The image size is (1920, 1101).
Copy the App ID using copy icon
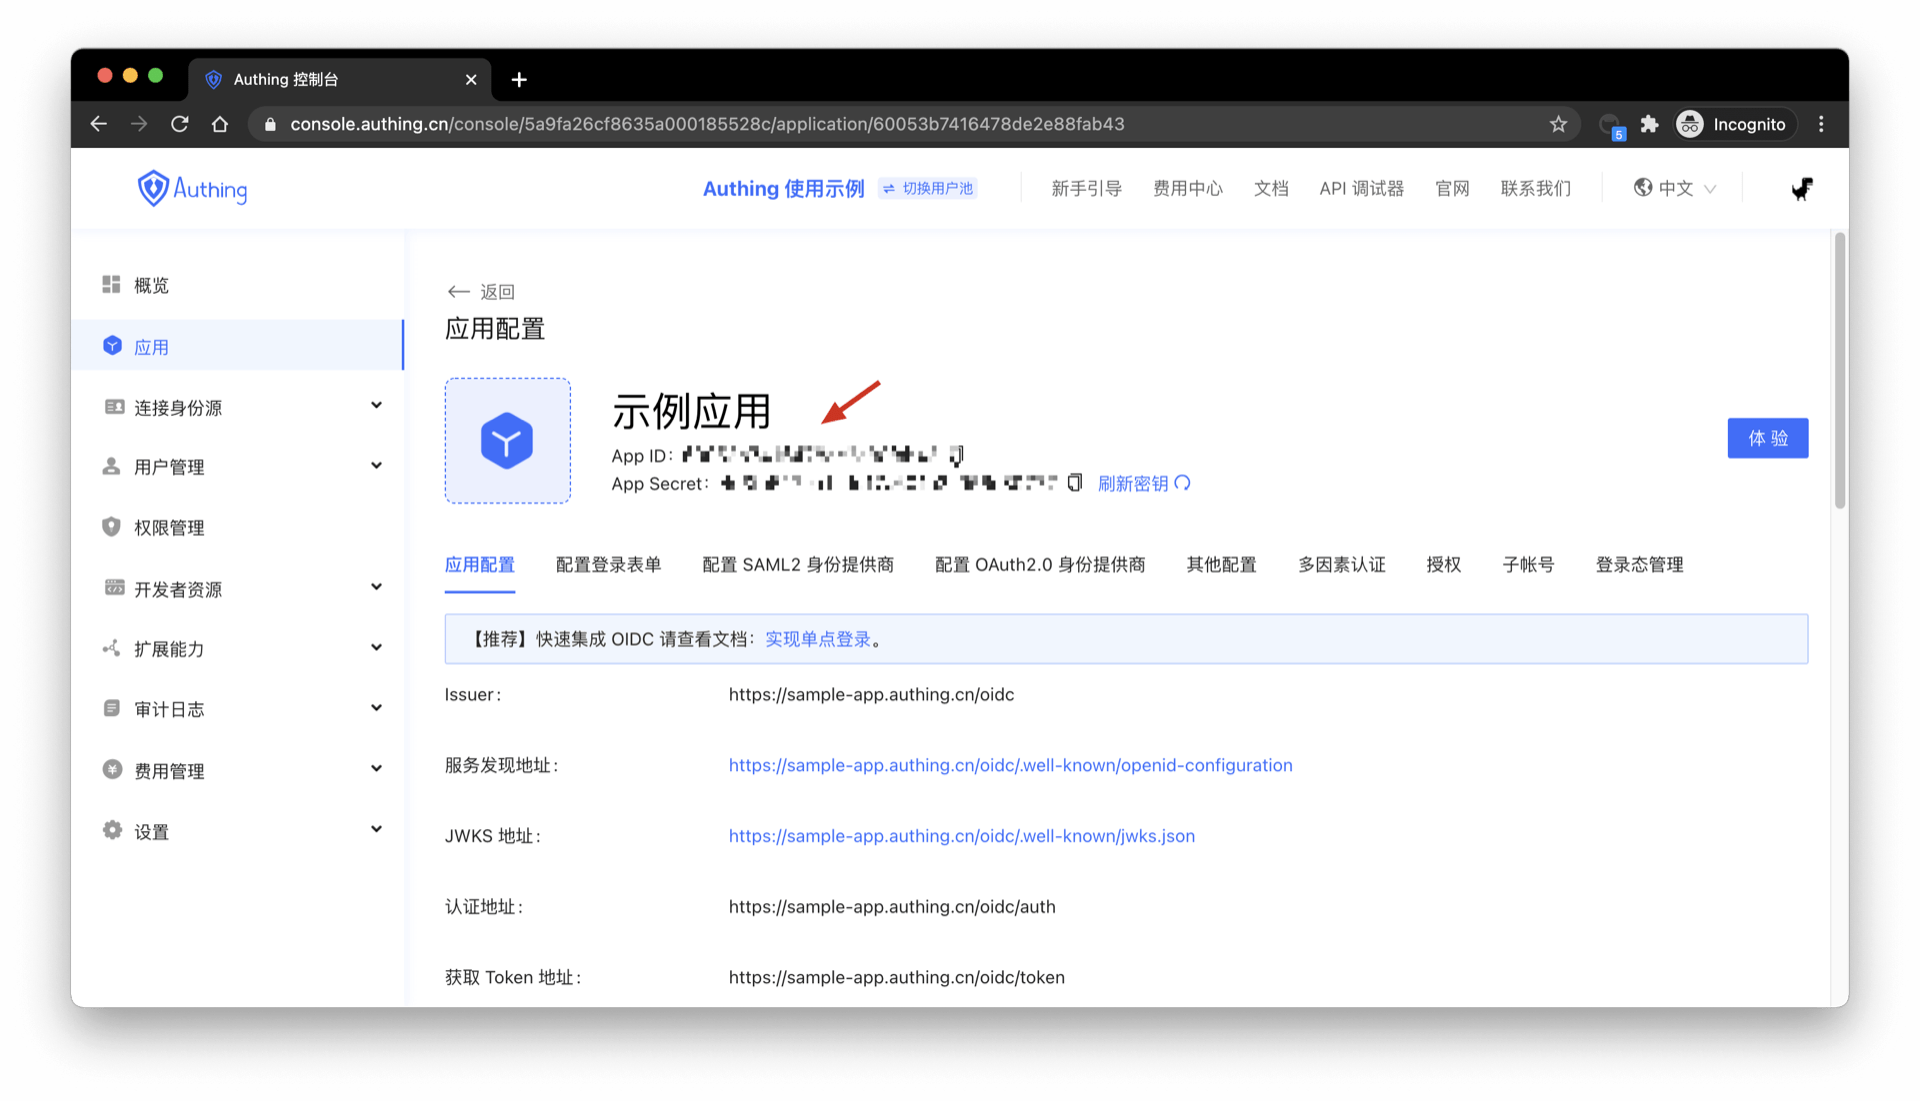click(x=956, y=456)
